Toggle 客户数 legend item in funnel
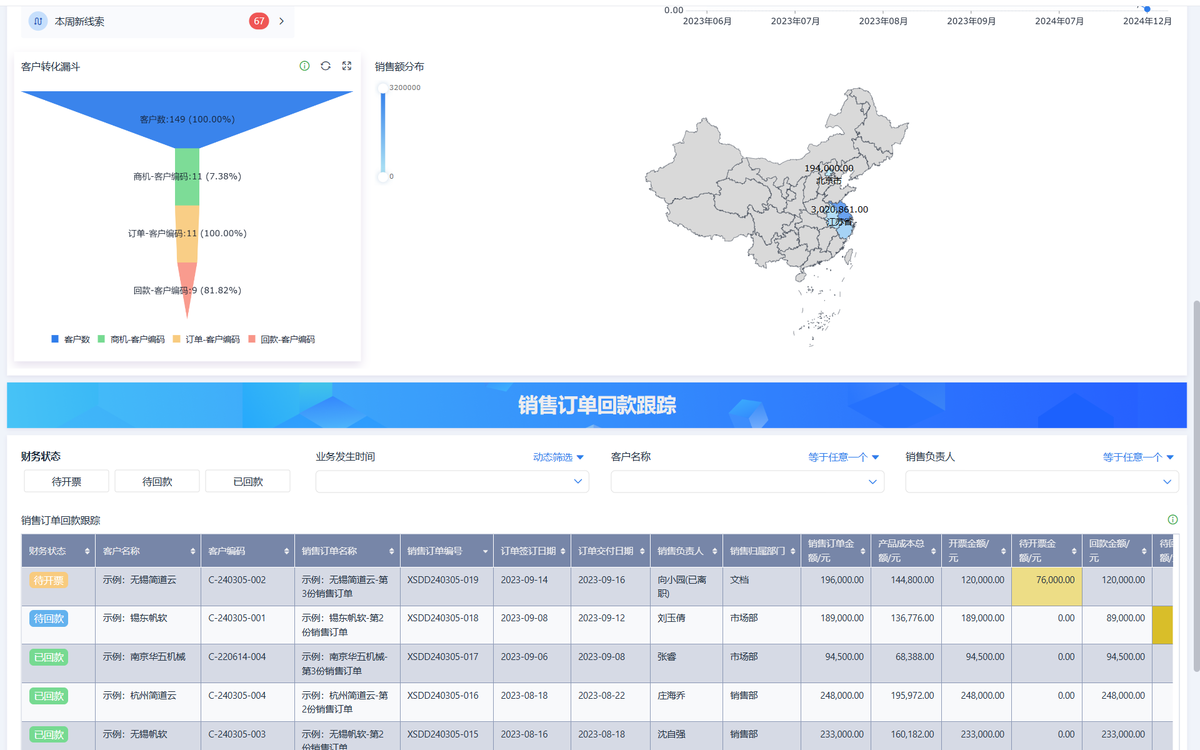This screenshot has height=750, width=1200. (x=70, y=340)
